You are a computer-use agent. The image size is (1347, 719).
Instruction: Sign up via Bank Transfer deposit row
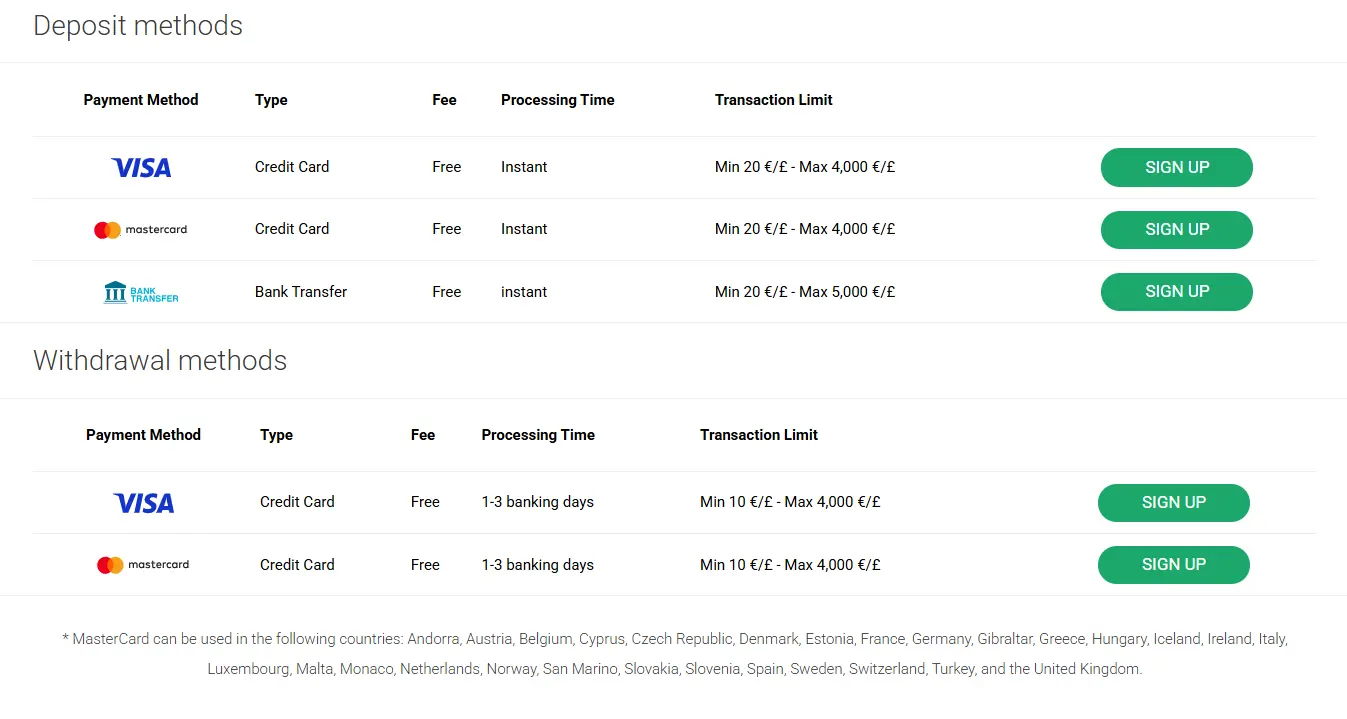(1177, 291)
